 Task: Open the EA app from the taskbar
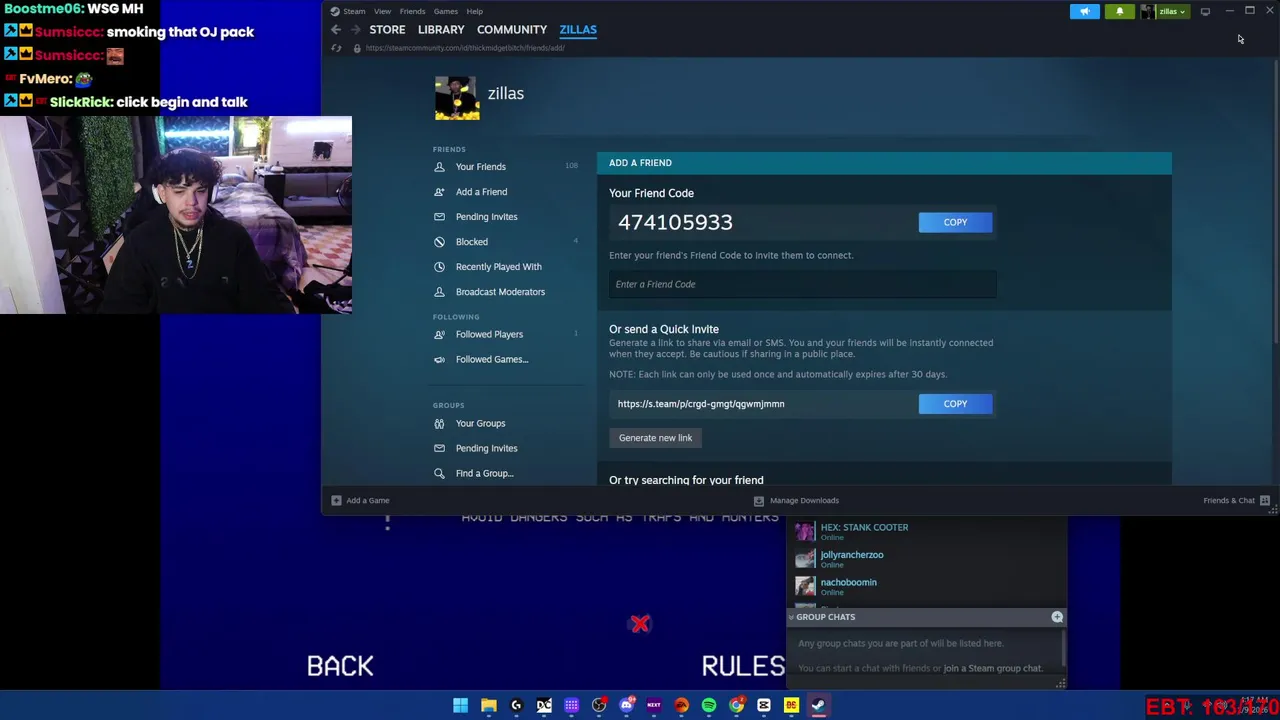[682, 705]
